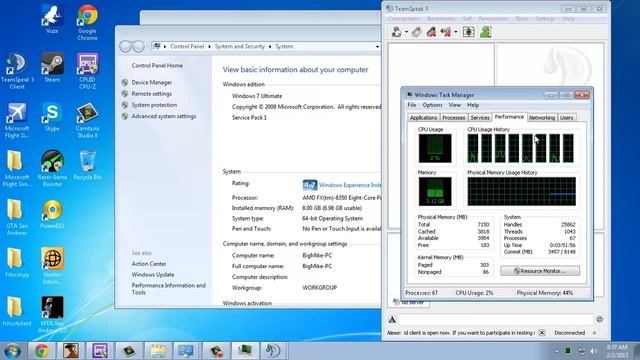Image resolution: width=640 pixels, height=360 pixels.
Task: Mute microphone in TeamSpeak toolbar
Action: (431, 32)
